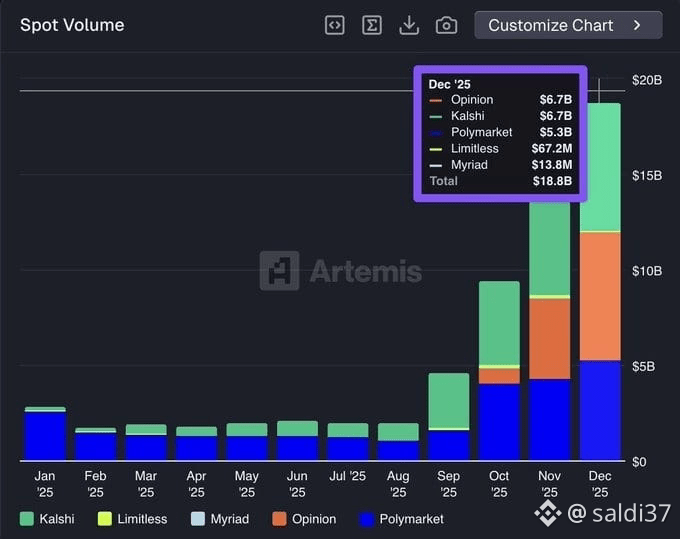The height and width of the screenshot is (539, 680).
Task: Click the Oct '25 Polymarket blue segment
Action: tap(499, 421)
